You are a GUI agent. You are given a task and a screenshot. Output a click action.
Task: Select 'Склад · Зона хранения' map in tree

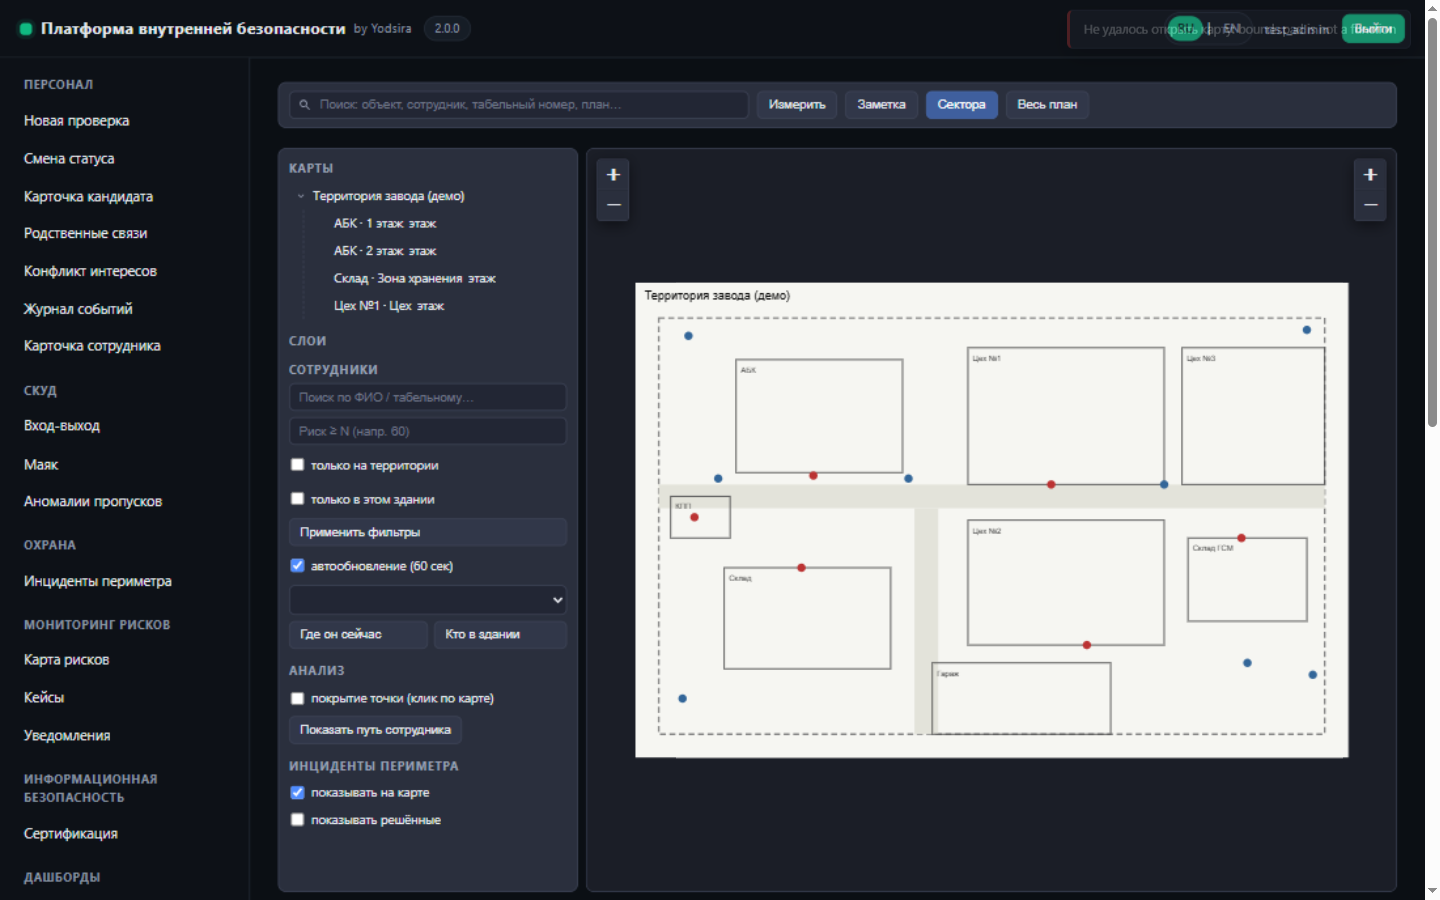415,279
